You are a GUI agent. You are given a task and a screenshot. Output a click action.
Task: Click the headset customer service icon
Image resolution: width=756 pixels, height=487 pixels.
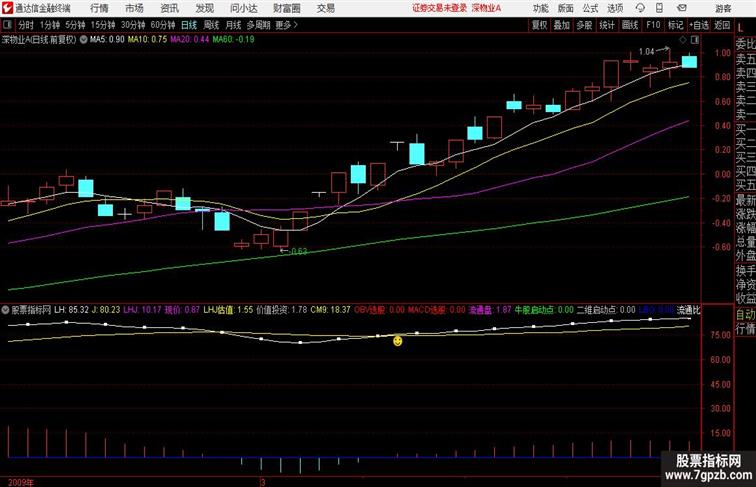point(640,8)
